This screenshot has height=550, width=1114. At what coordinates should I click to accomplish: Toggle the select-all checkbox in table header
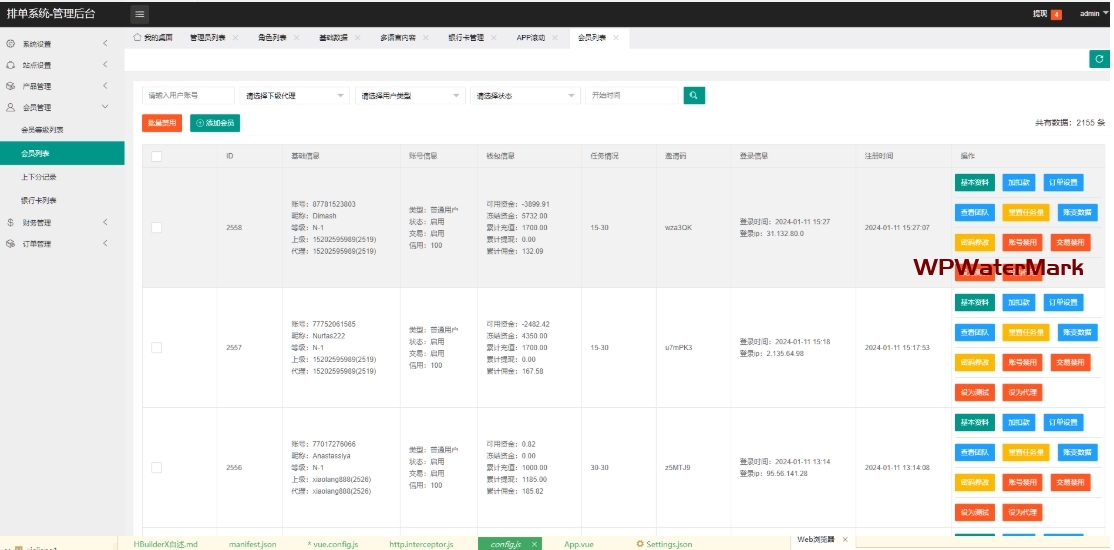point(156,156)
